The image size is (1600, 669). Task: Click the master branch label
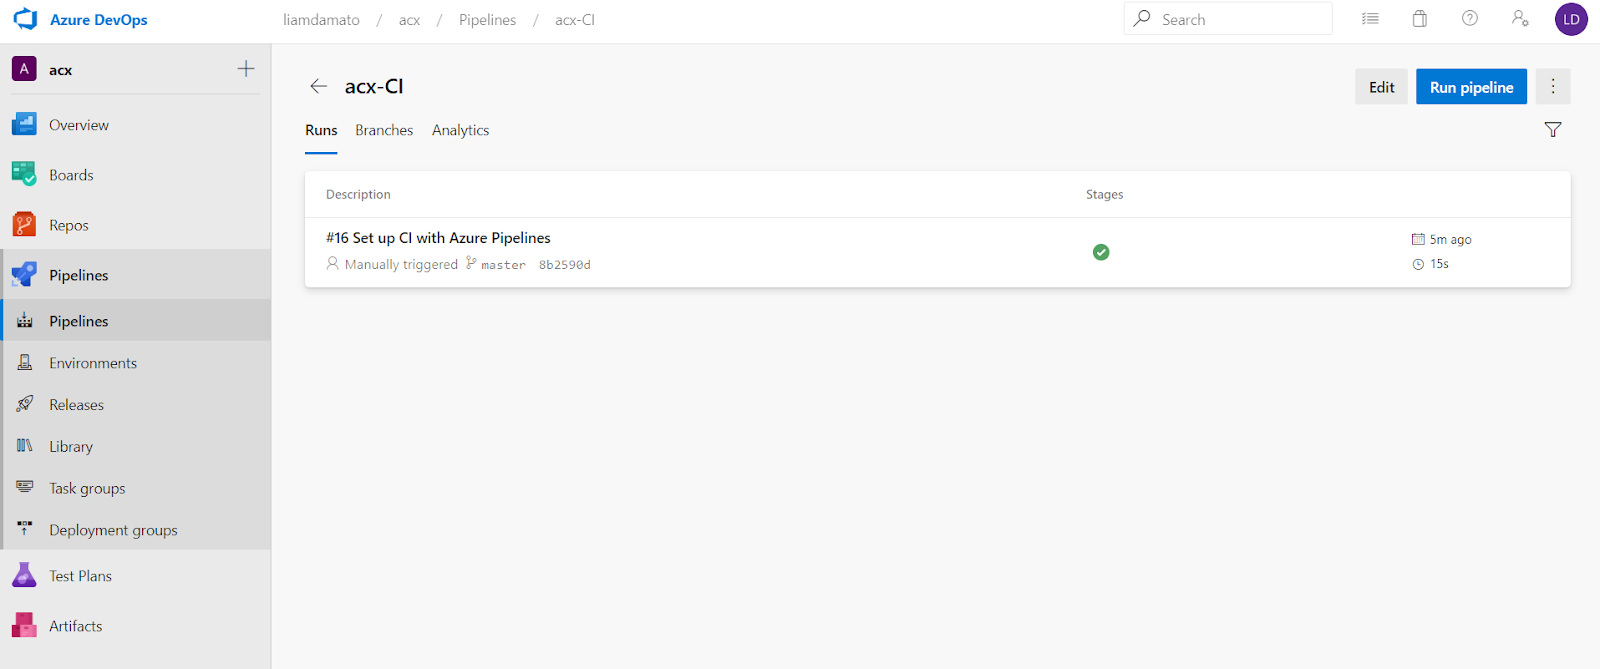point(503,265)
